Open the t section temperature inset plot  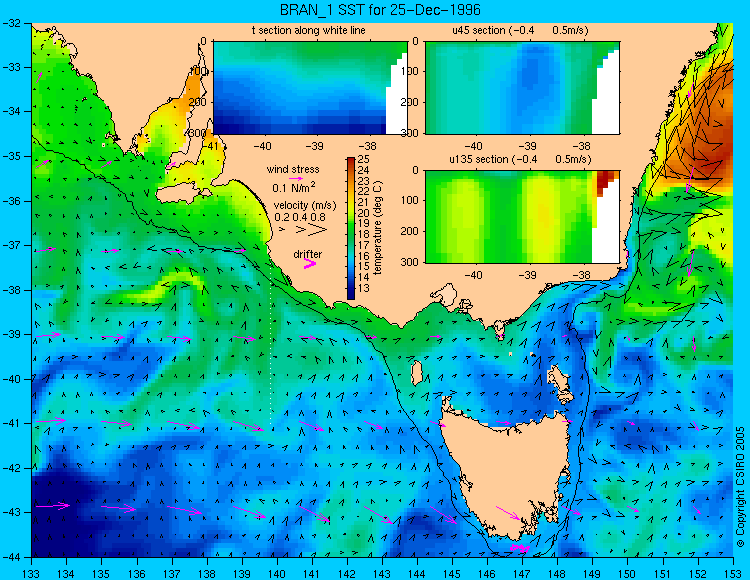click(310, 88)
